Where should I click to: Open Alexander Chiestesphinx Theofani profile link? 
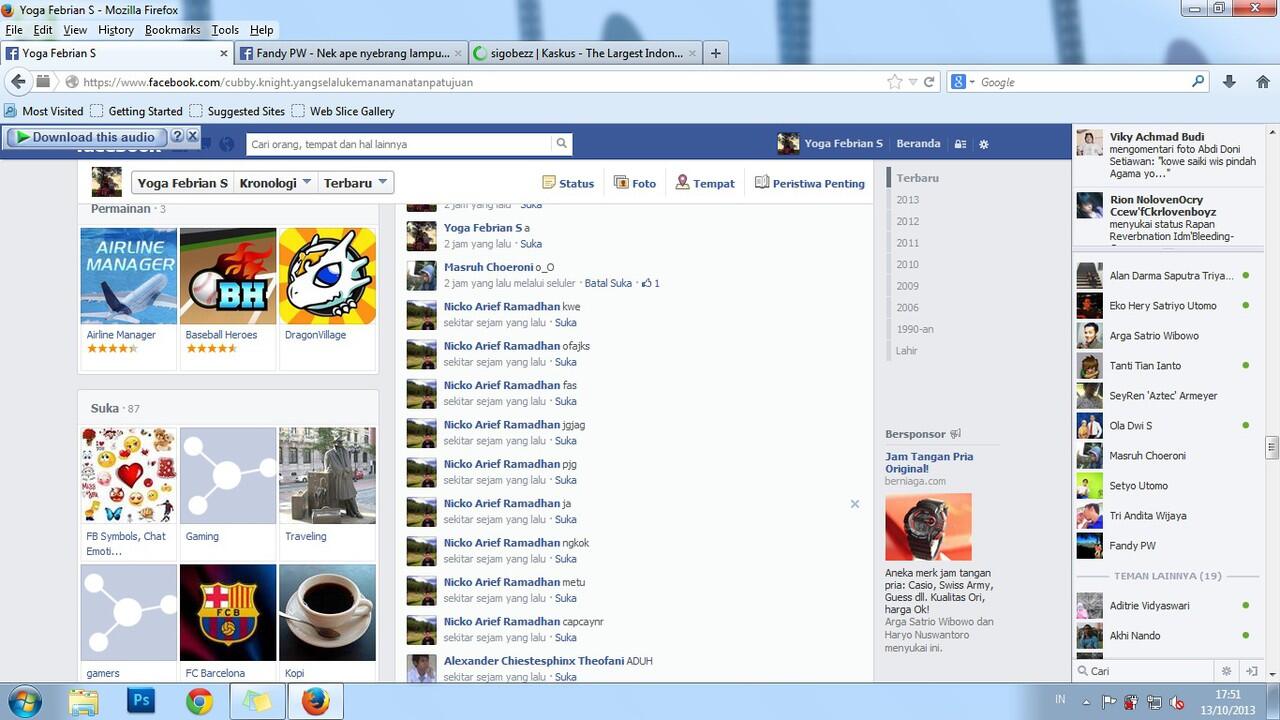[x=534, y=661]
